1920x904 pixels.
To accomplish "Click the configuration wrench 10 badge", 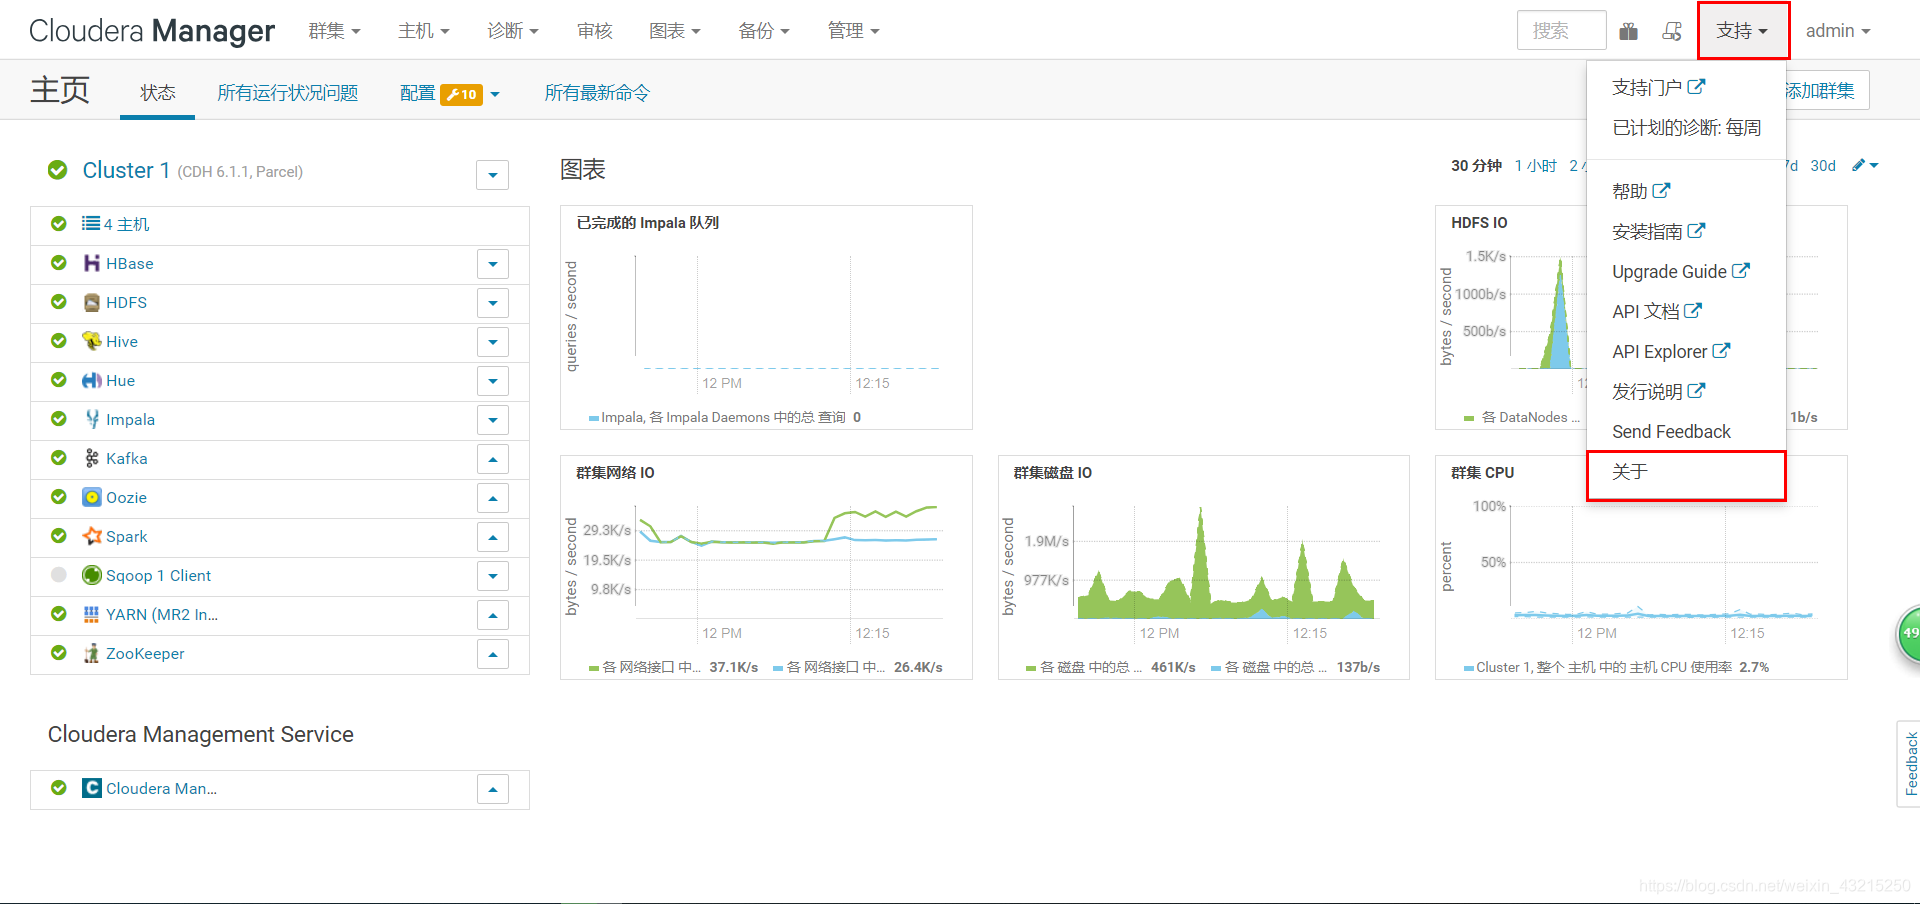I will click(x=461, y=94).
